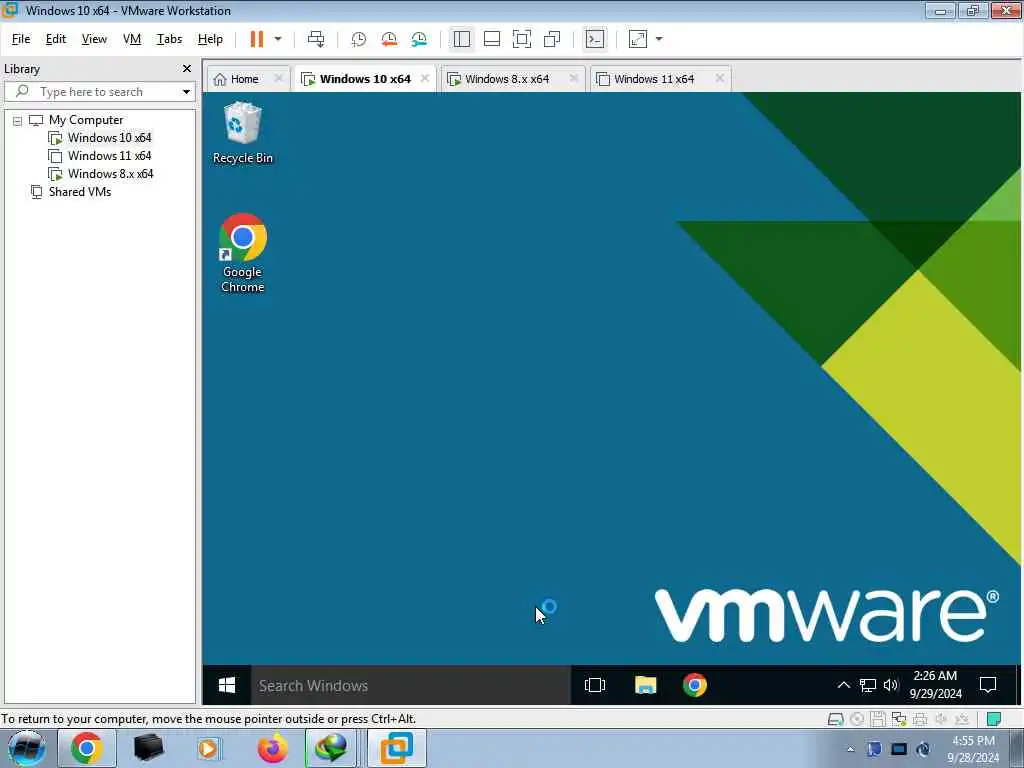Click the Search Windows box
This screenshot has height=768, width=1024.
pyautogui.click(x=411, y=685)
